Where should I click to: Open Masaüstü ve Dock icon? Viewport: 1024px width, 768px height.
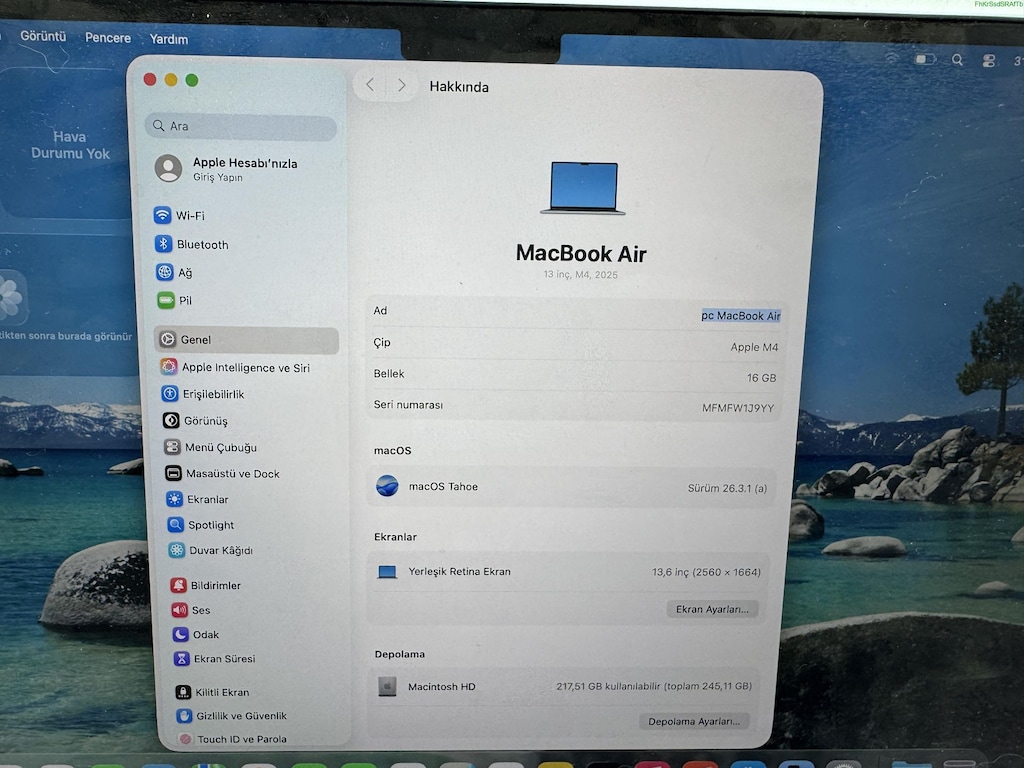(173, 473)
